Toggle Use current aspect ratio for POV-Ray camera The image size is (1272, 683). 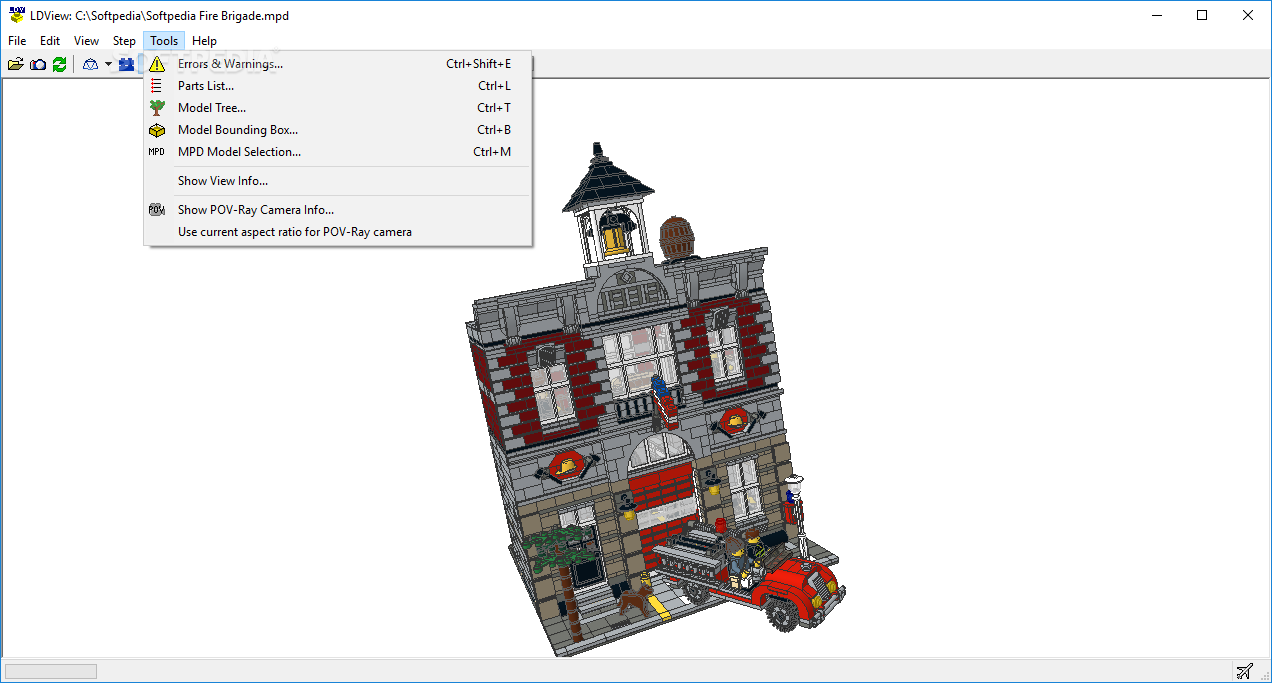click(x=338, y=232)
